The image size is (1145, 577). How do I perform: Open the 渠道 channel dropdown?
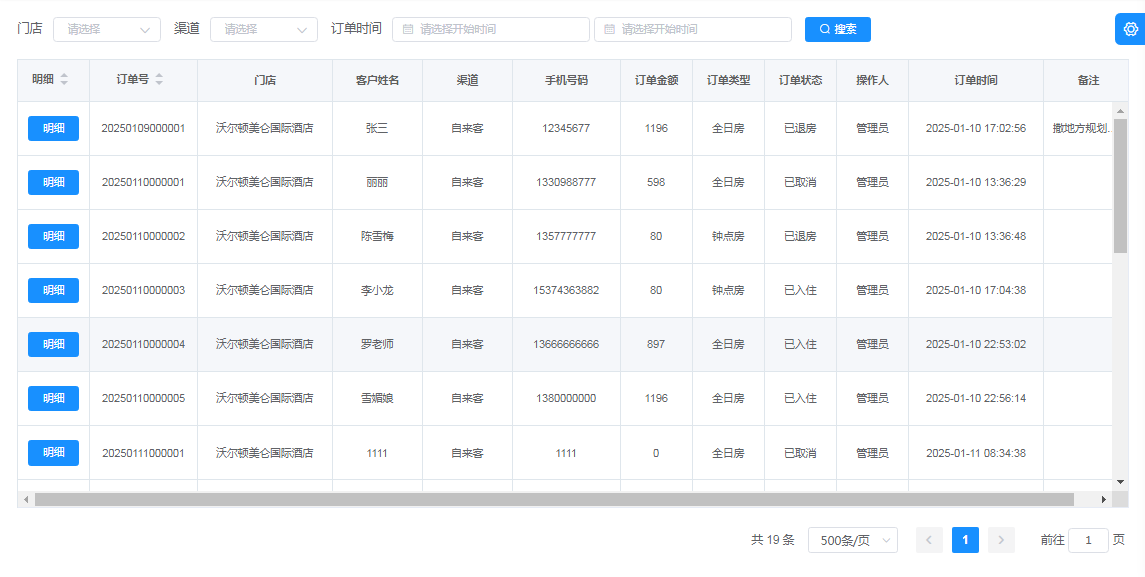click(x=264, y=30)
